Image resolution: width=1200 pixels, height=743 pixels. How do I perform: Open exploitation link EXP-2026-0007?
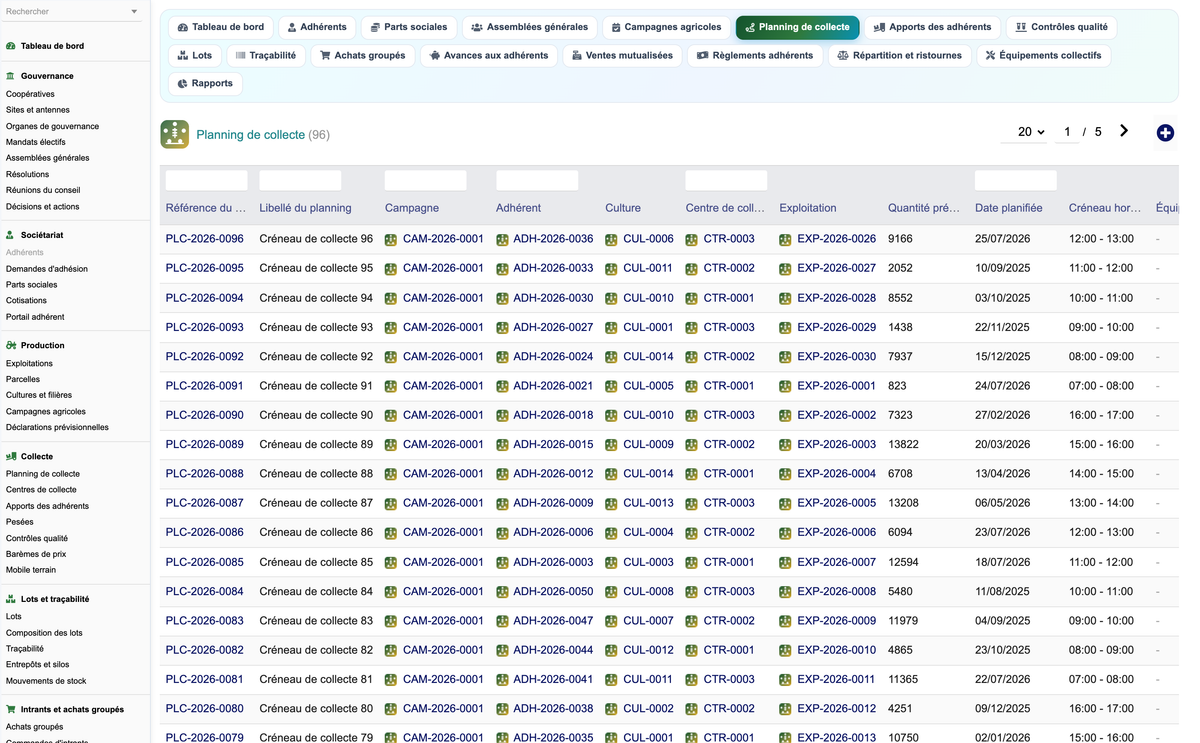(x=836, y=562)
